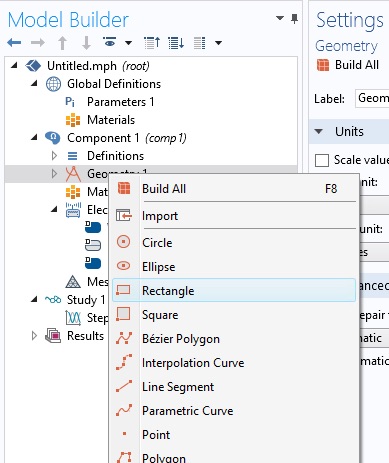Click Build All menu entry with F8

(234, 189)
